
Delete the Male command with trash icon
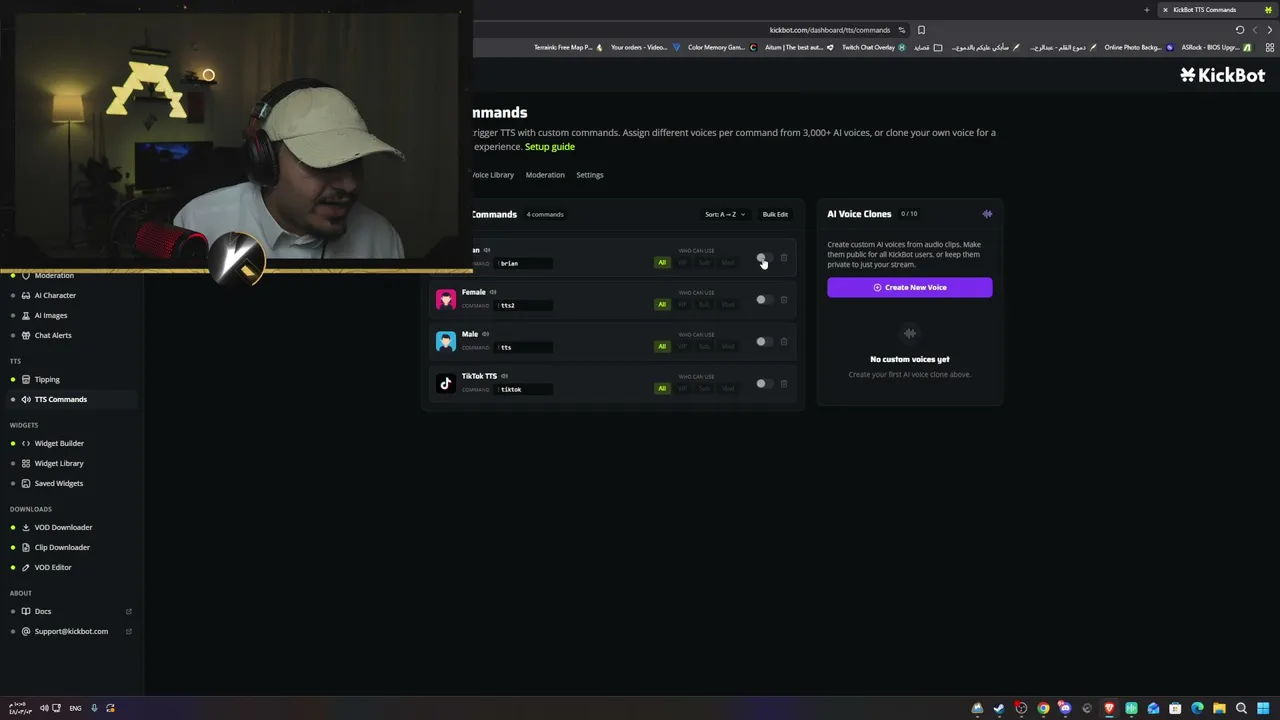[x=784, y=342]
